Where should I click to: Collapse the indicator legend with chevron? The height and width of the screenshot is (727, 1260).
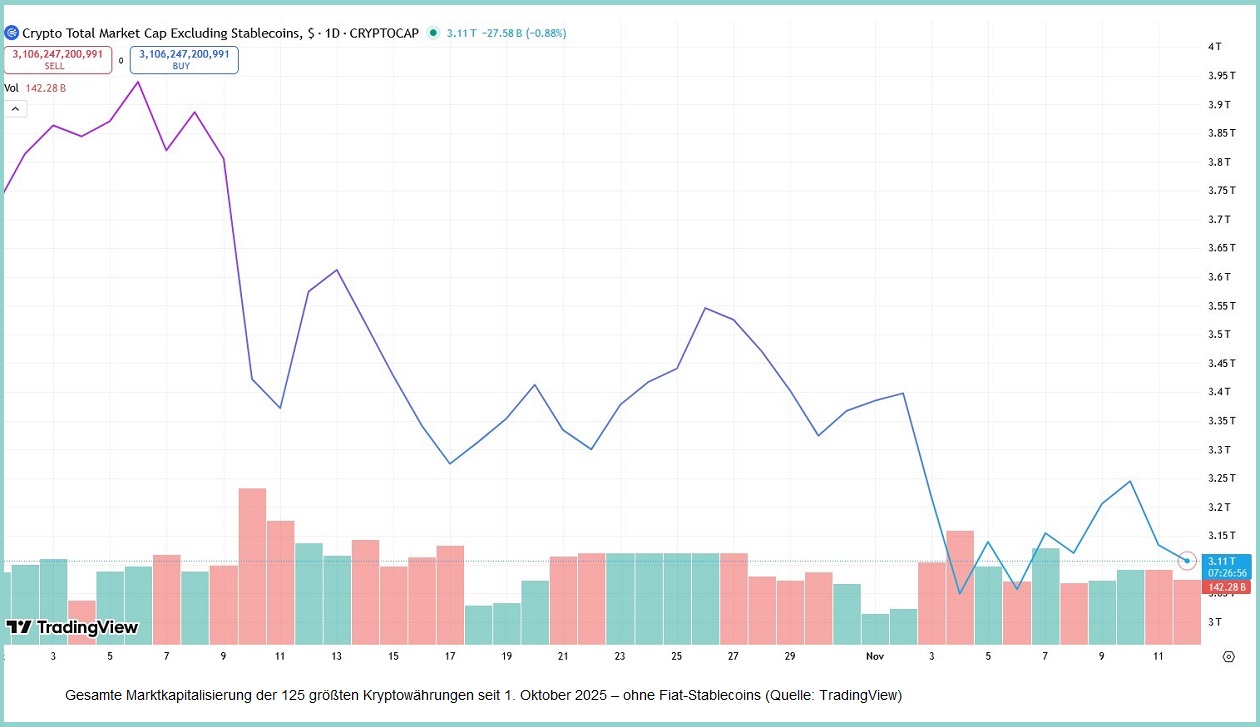click(15, 108)
